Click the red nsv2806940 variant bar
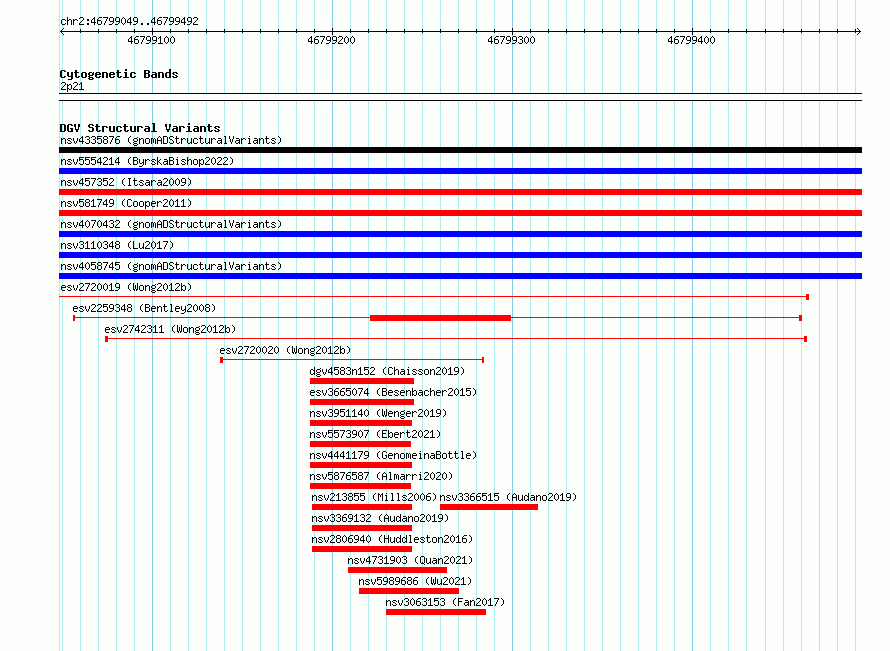Screen dimensions: 890x651 362,549
